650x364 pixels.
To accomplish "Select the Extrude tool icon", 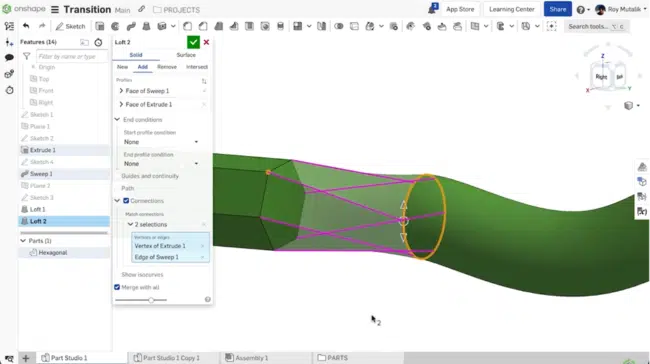I will (x=99, y=26).
